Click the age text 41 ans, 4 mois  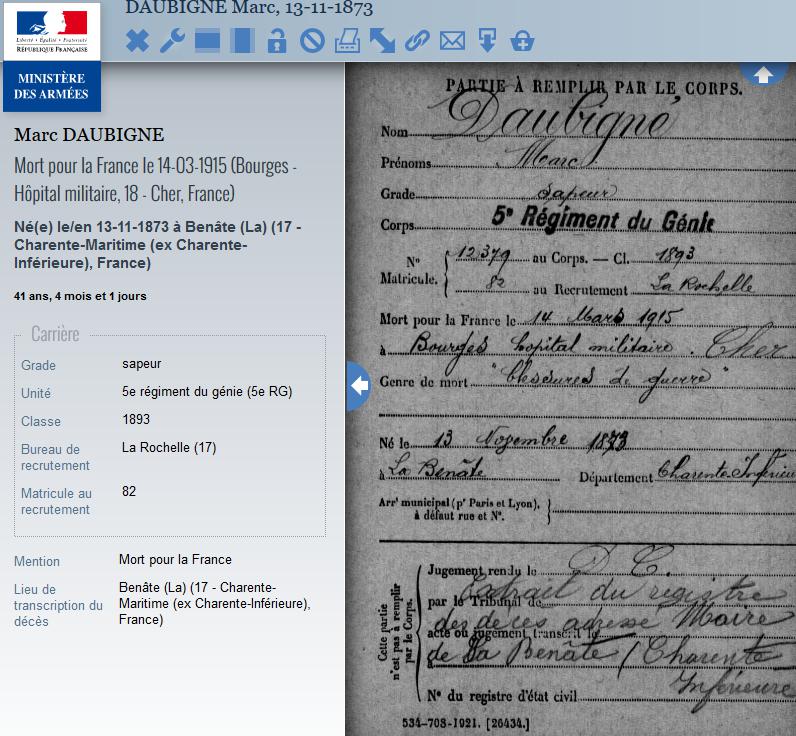pos(80,296)
